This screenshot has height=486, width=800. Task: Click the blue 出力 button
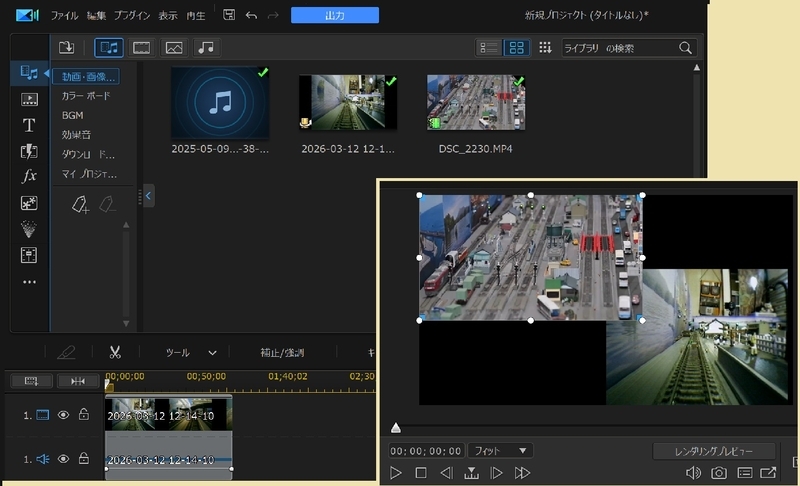click(x=335, y=15)
